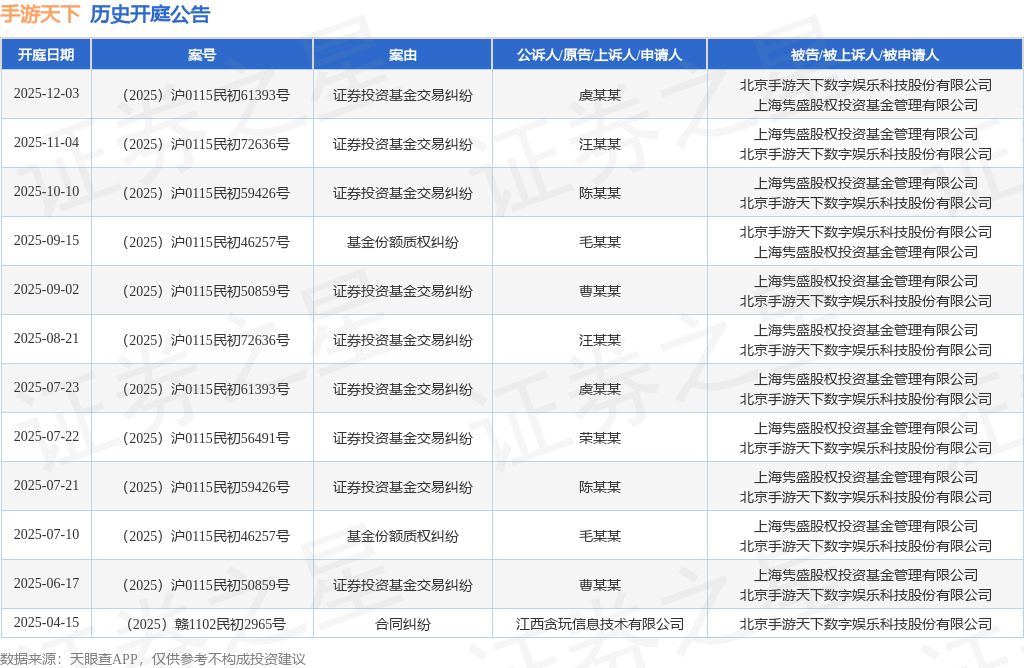Click 证券投资基金交易纠纷 in the 2025-07-22 row
Screen dimensions: 1024x668
pos(403,438)
